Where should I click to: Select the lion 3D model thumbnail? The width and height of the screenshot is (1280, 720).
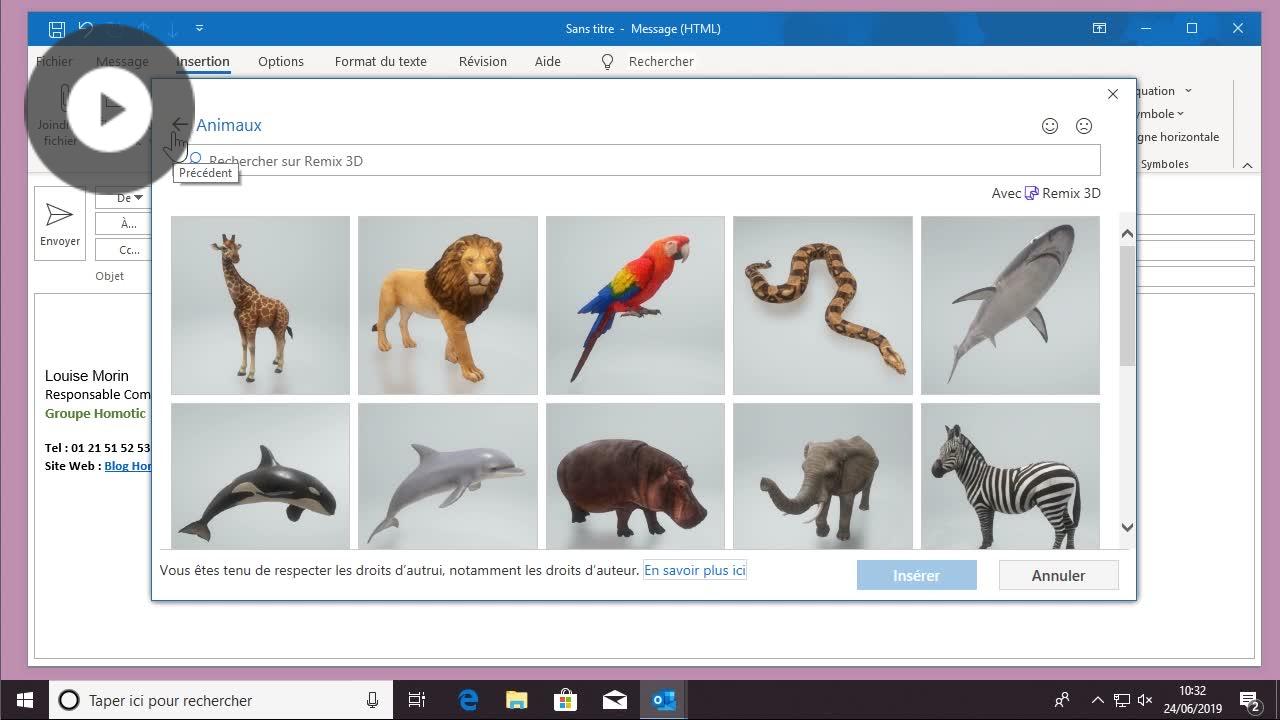point(447,305)
